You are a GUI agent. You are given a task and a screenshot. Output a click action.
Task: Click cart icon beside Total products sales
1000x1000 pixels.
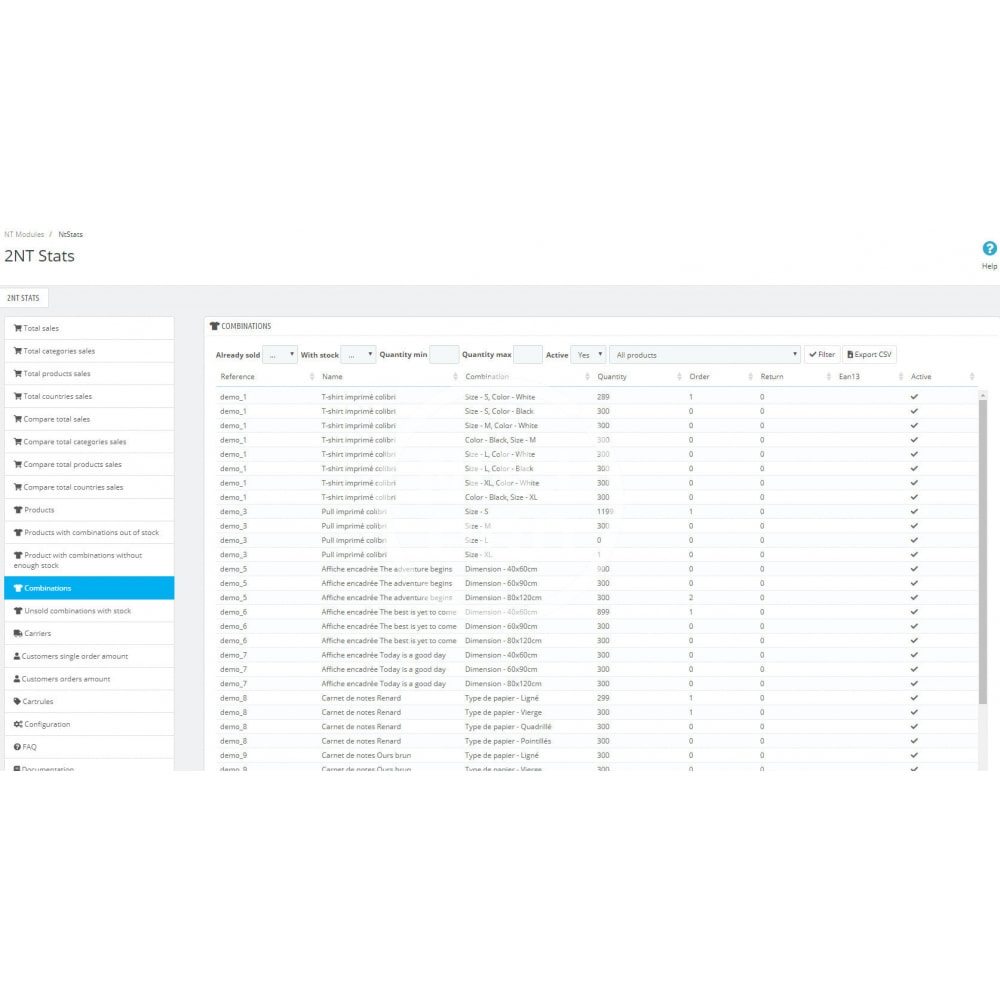[x=18, y=374]
